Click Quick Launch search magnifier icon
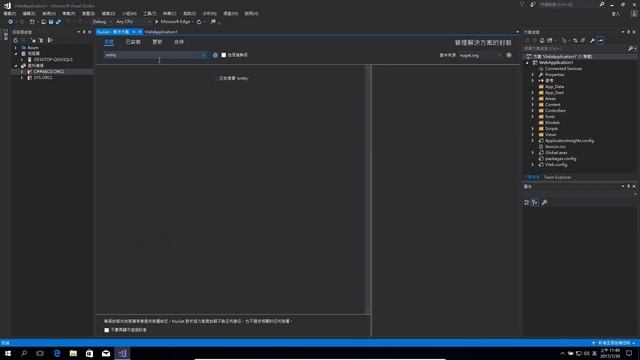Viewport: 640px width, 360px height. [x=602, y=4]
